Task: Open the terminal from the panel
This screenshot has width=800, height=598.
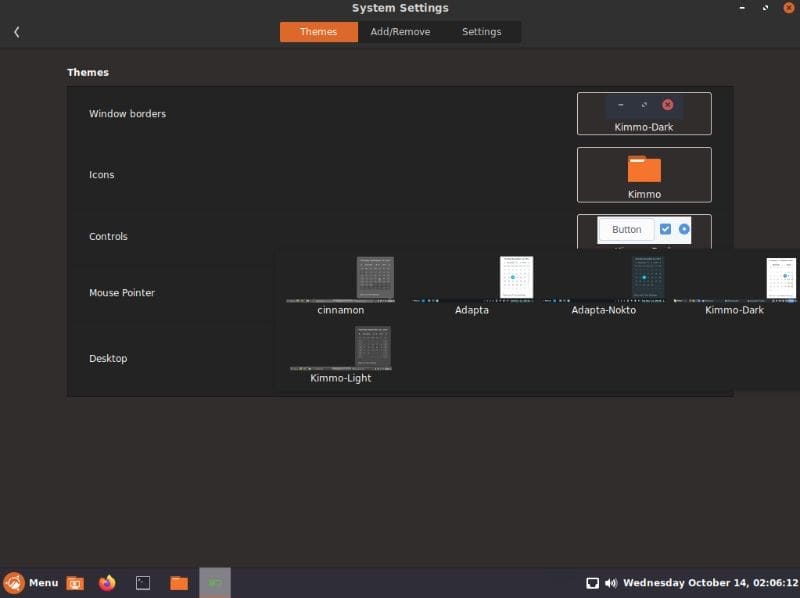Action: tap(143, 583)
